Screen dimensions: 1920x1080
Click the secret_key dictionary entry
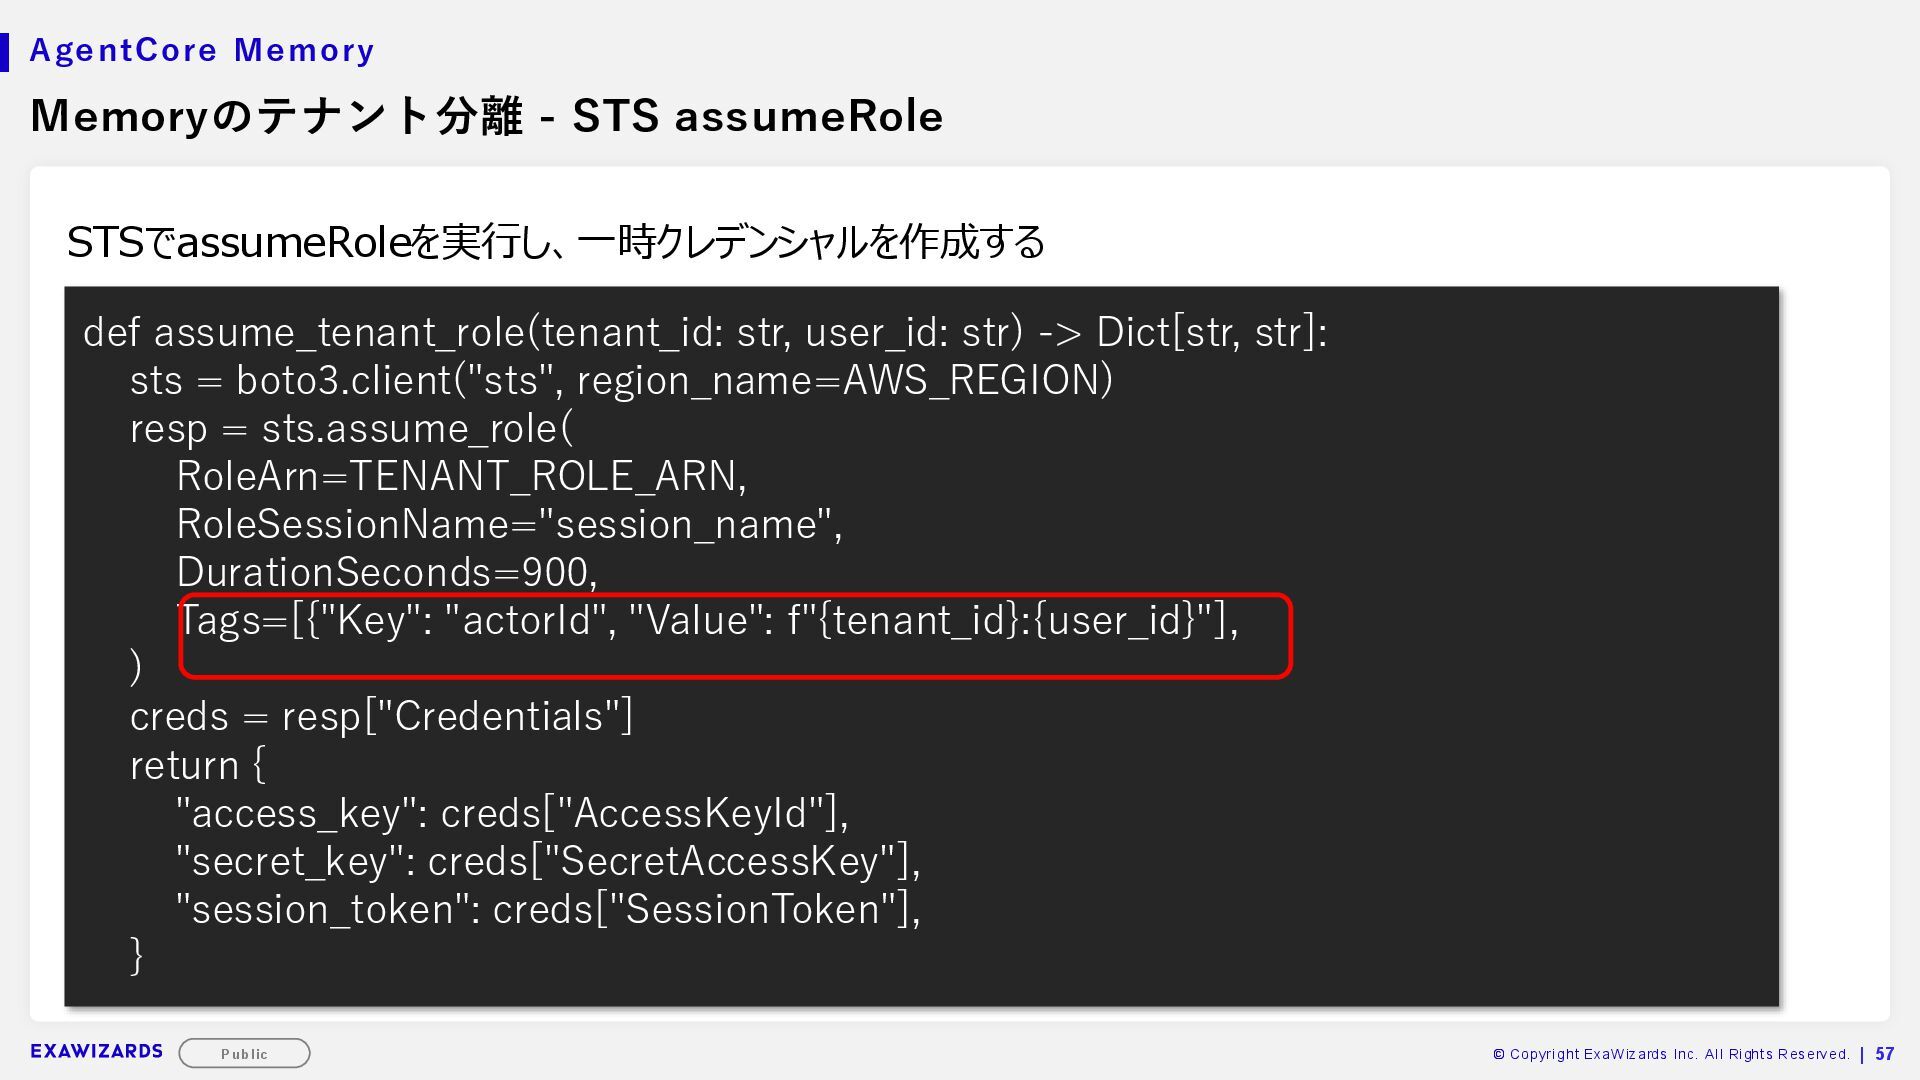(x=548, y=861)
